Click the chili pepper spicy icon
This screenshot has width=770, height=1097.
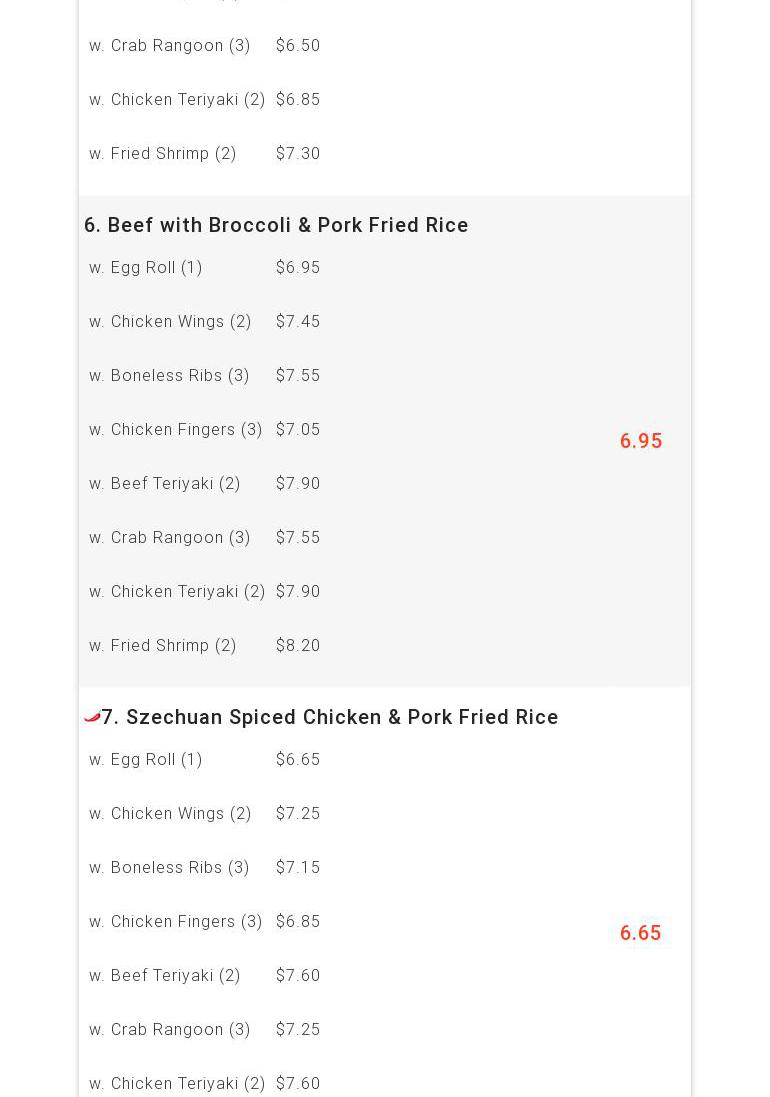(x=92, y=716)
